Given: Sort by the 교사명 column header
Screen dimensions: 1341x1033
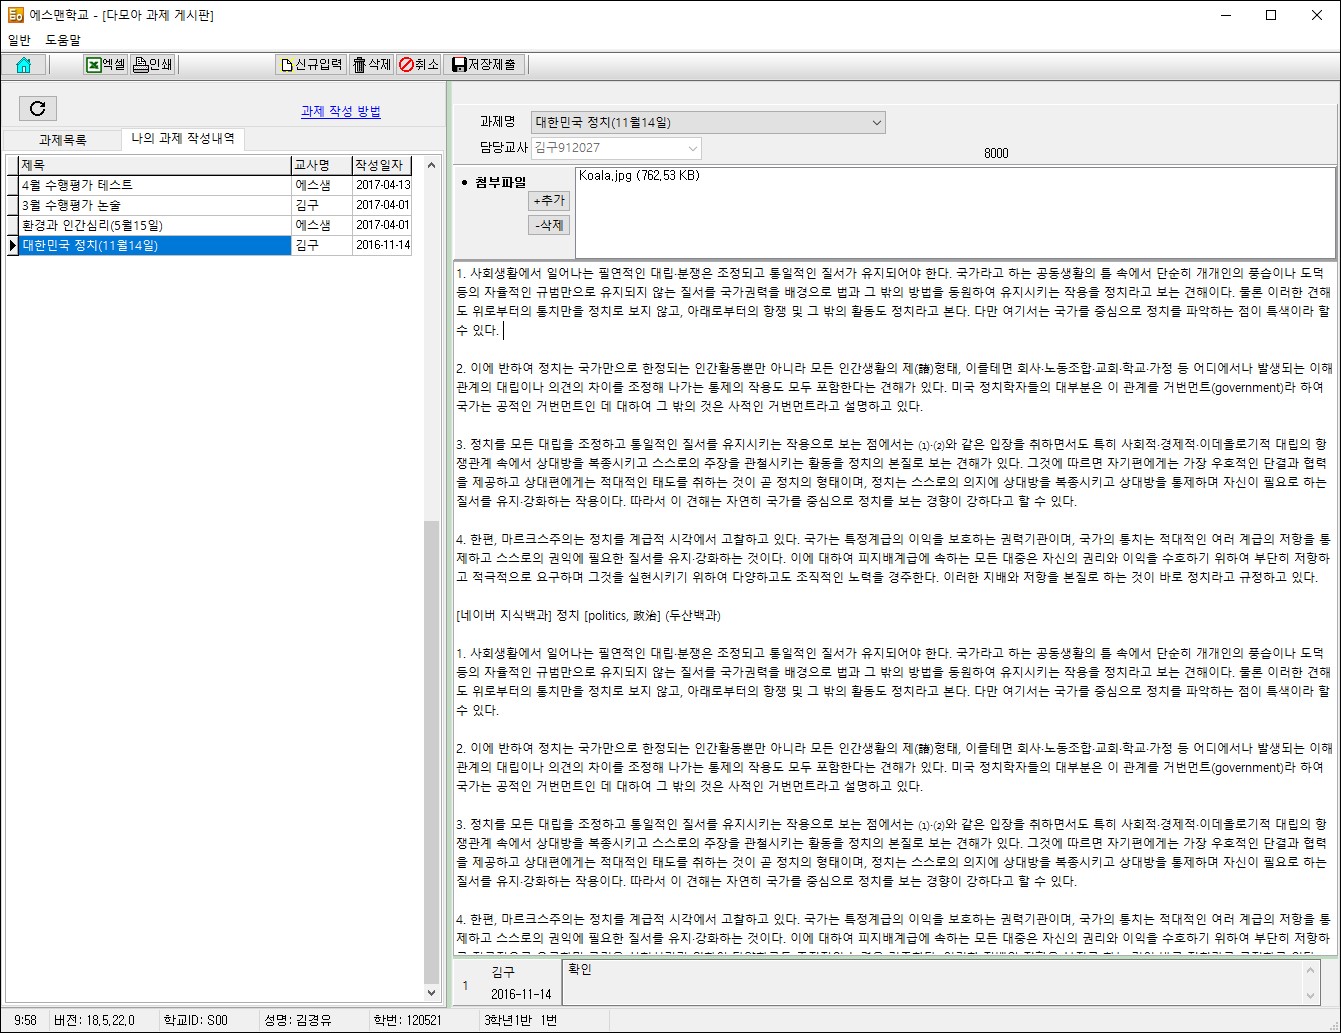Looking at the screenshot, I should coord(321,165).
